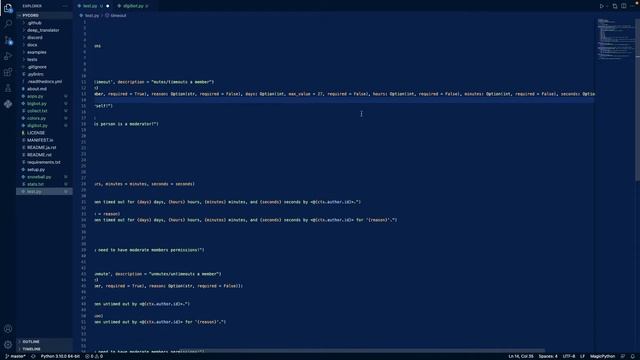Image resolution: width=640 pixels, height=360 pixels.
Task: Change the UTF-8 file encoding
Action: coord(569,356)
